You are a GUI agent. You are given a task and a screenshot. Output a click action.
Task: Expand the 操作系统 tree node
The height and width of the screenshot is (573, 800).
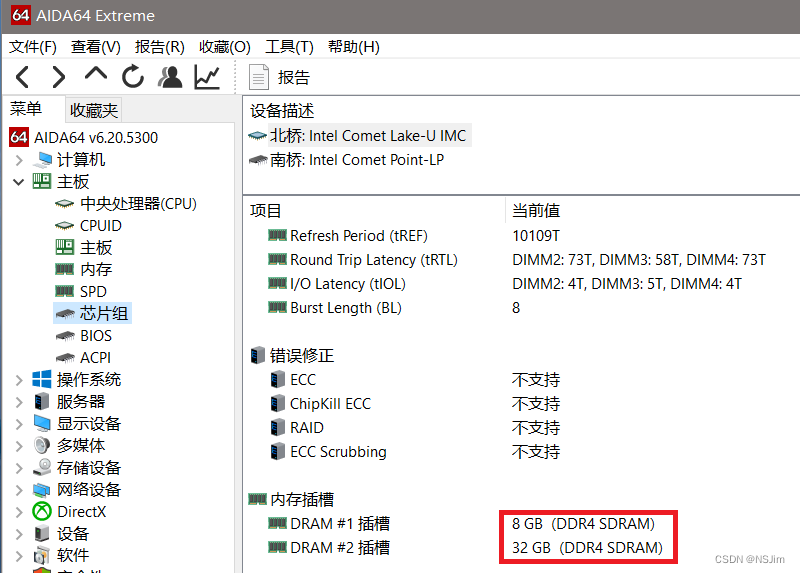pyautogui.click(x=19, y=380)
